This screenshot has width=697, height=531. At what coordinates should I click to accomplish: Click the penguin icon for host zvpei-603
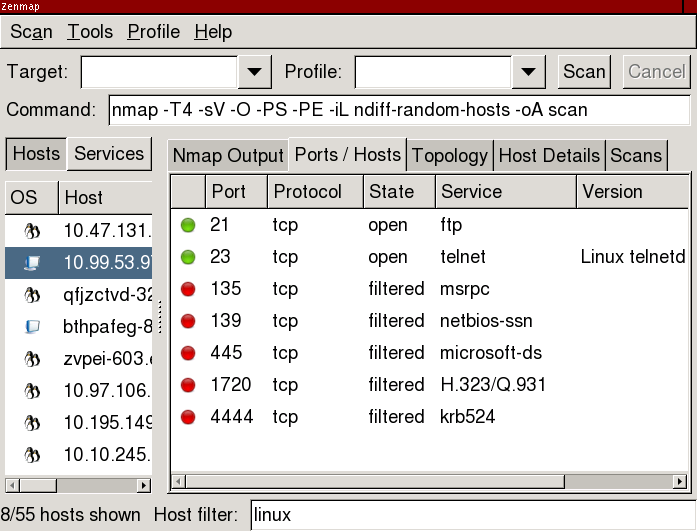tap(32, 359)
